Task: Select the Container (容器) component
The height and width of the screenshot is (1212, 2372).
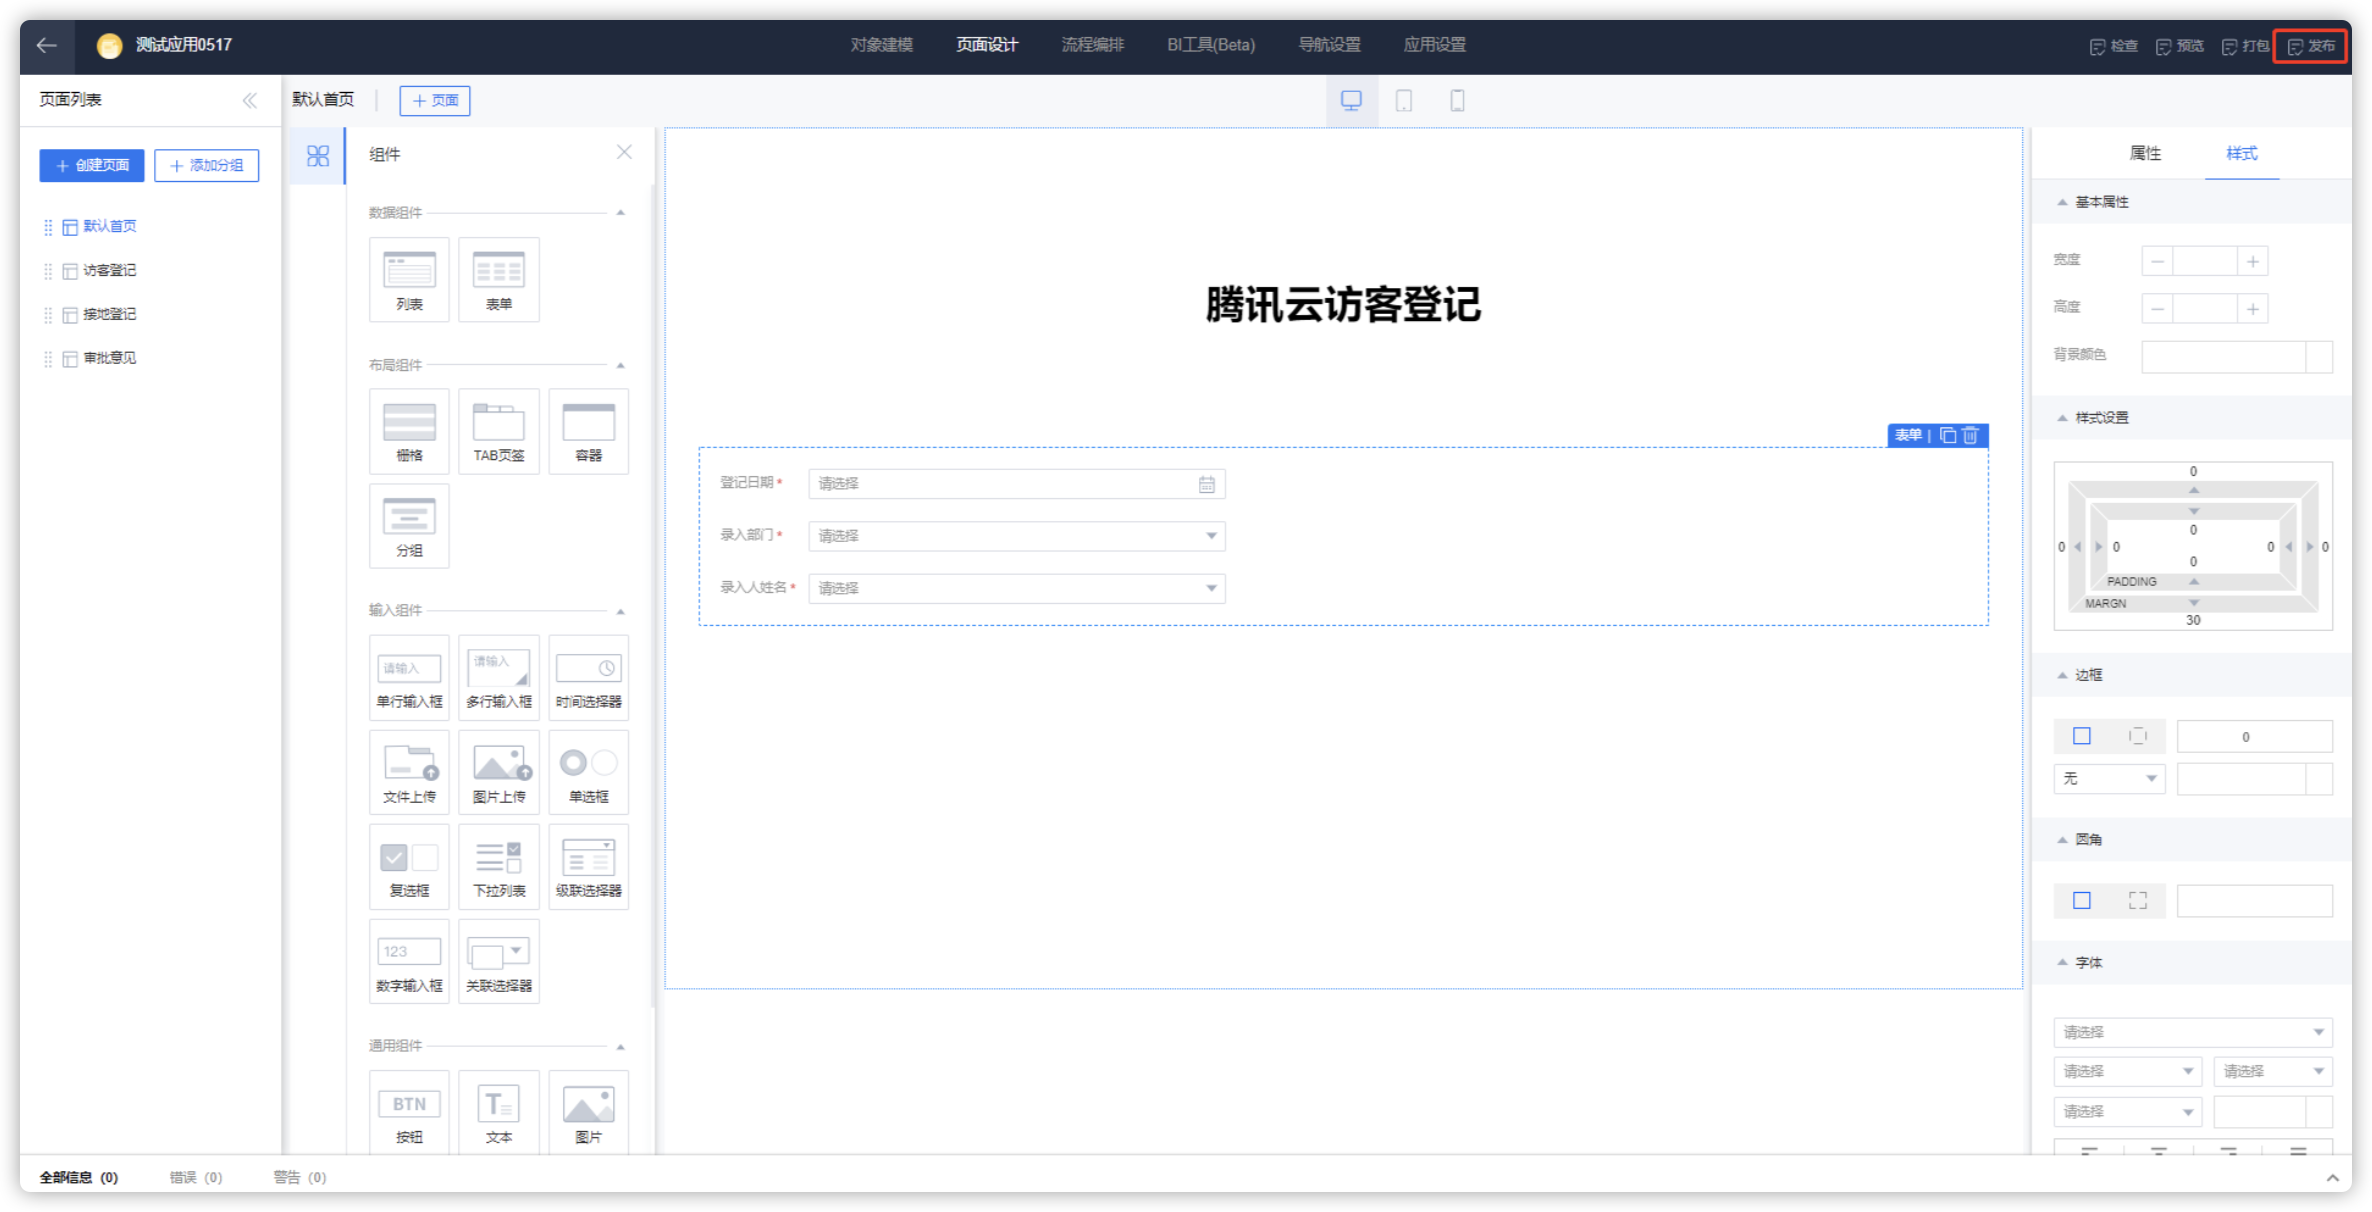Action: (589, 431)
